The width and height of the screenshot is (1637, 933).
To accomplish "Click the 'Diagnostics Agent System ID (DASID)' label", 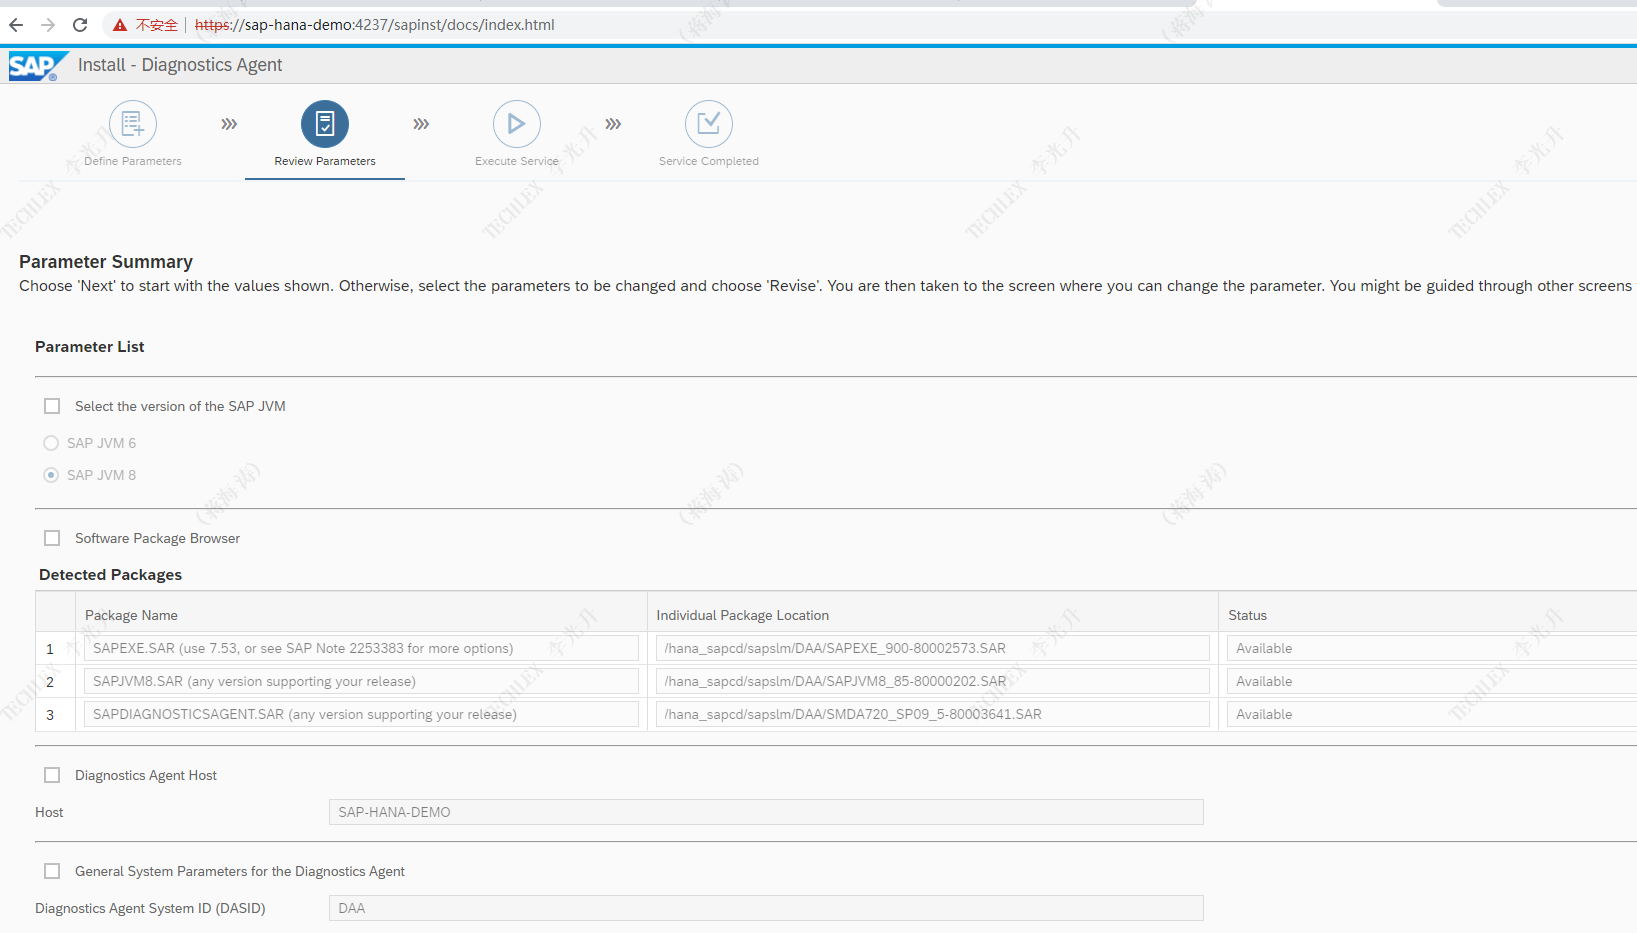I will (150, 908).
